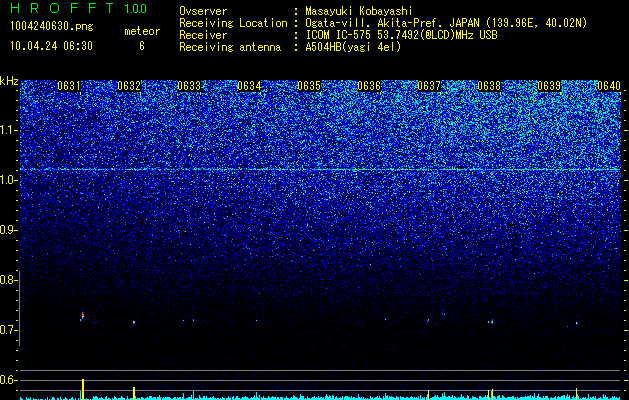Click the HROFFT title text

coord(62,8)
